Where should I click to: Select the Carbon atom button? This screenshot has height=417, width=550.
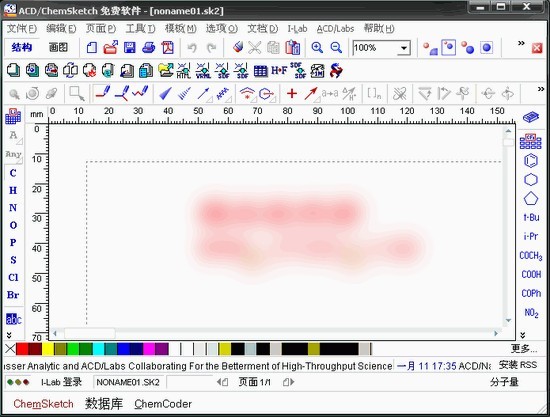(13, 173)
